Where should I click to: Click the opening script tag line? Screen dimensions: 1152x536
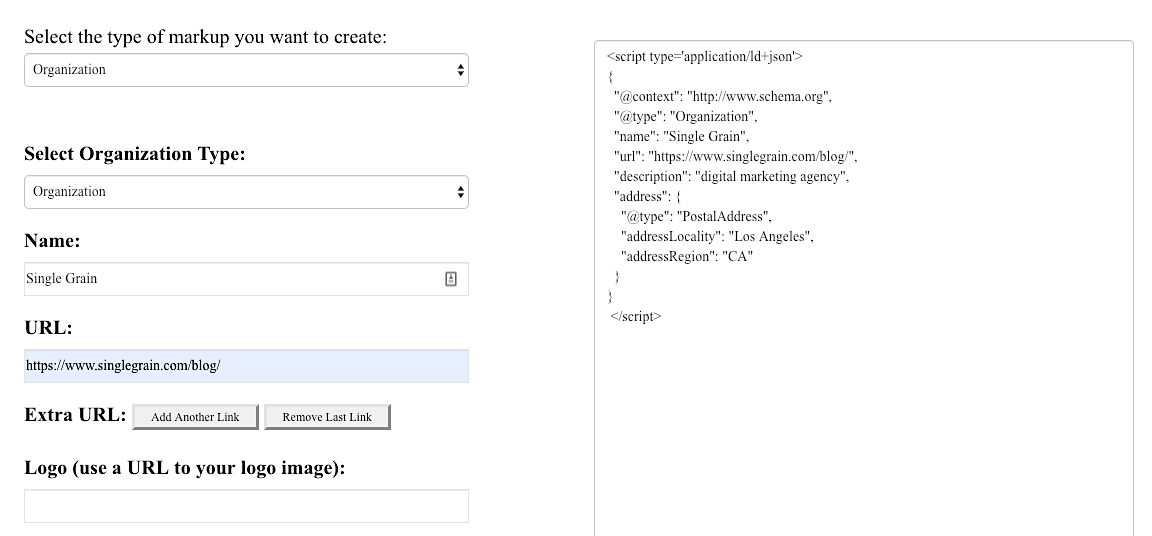pyautogui.click(x=705, y=57)
